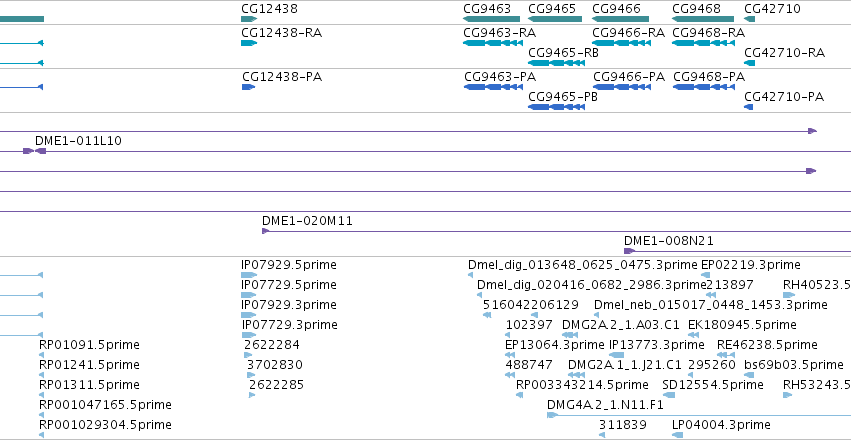Select the CG12438-PA protein arrow

pos(249,87)
